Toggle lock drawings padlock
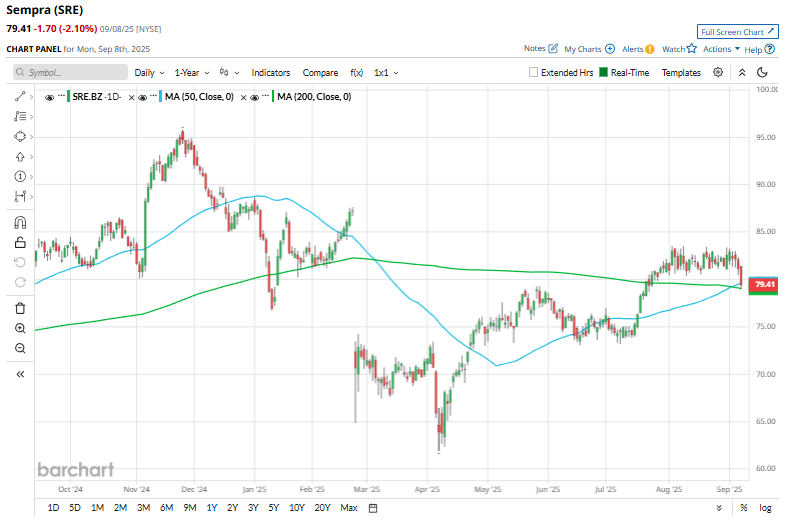Screen dimensions: 787x527 tap(20, 242)
